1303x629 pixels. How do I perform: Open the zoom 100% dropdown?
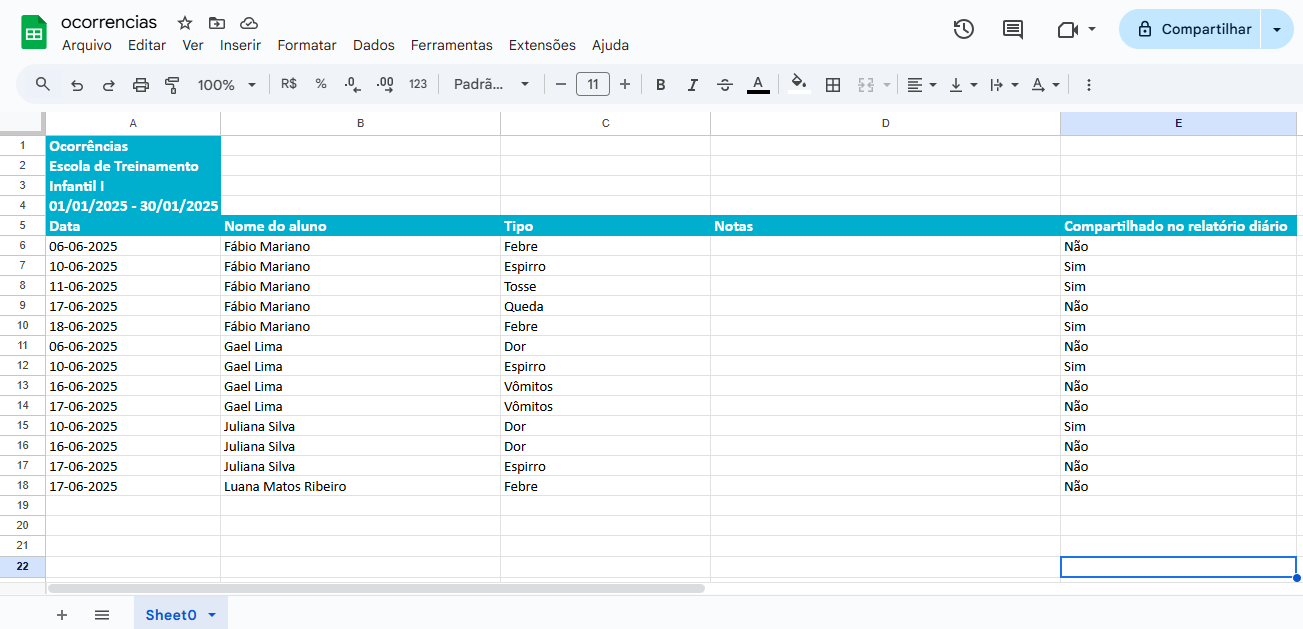tap(227, 85)
